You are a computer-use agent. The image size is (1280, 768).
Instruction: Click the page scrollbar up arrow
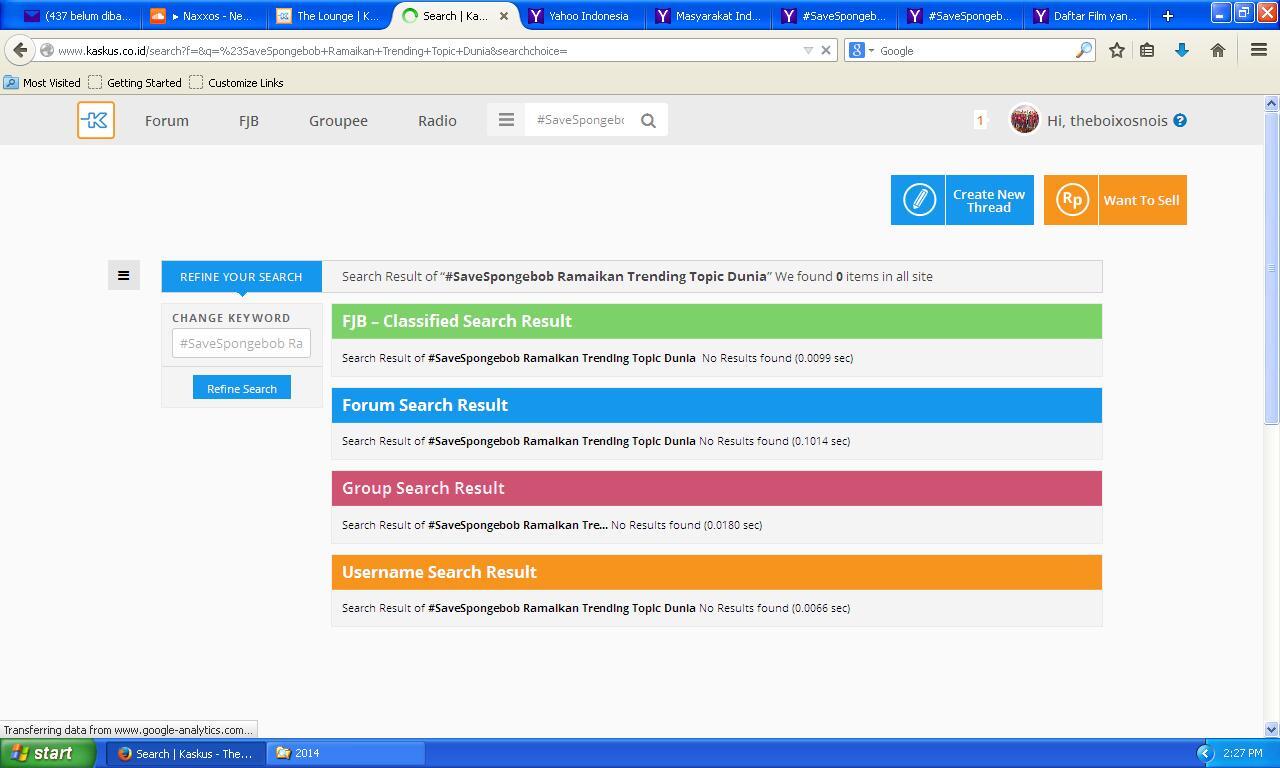coord(1272,103)
